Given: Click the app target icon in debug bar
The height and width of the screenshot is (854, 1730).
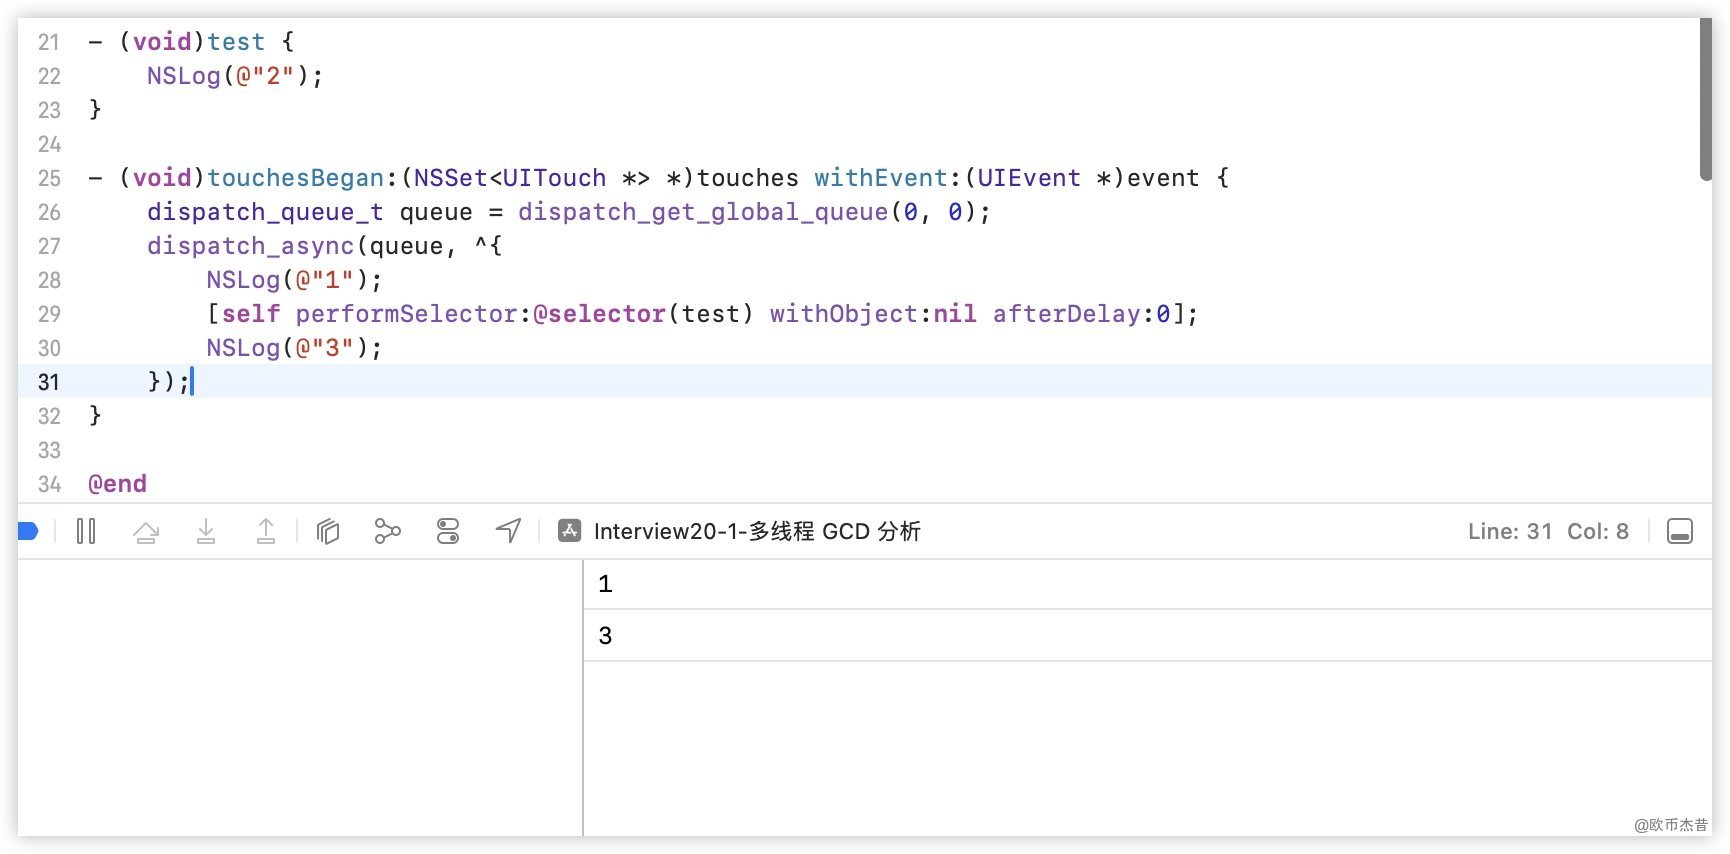Looking at the screenshot, I should point(570,531).
